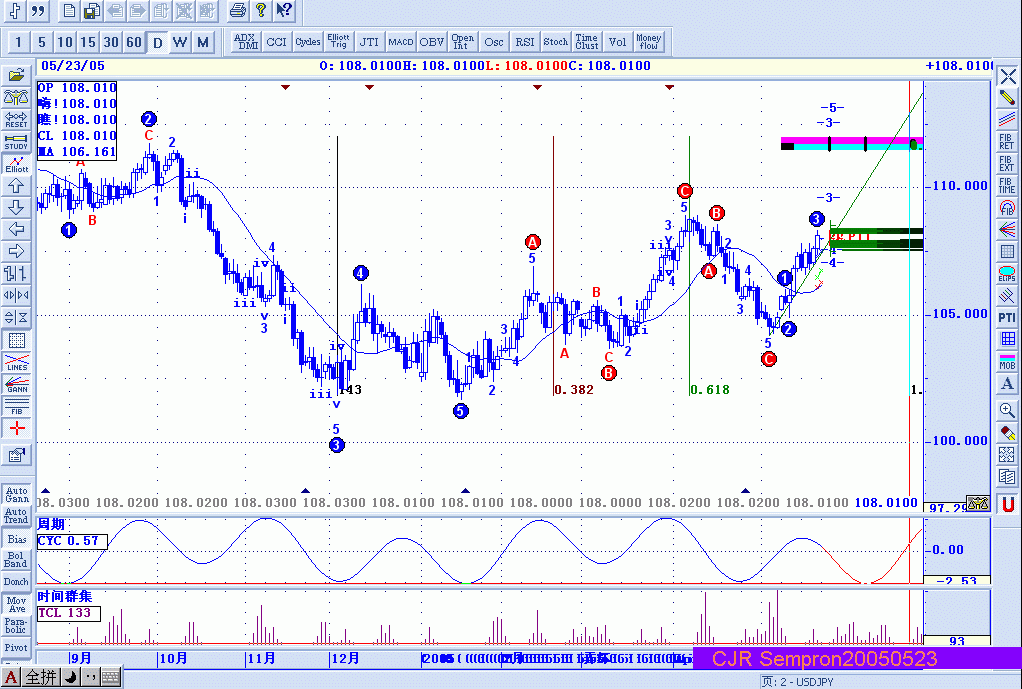The height and width of the screenshot is (689, 1022).
Task: Select the FIB TIME tool
Action: coord(1007,185)
